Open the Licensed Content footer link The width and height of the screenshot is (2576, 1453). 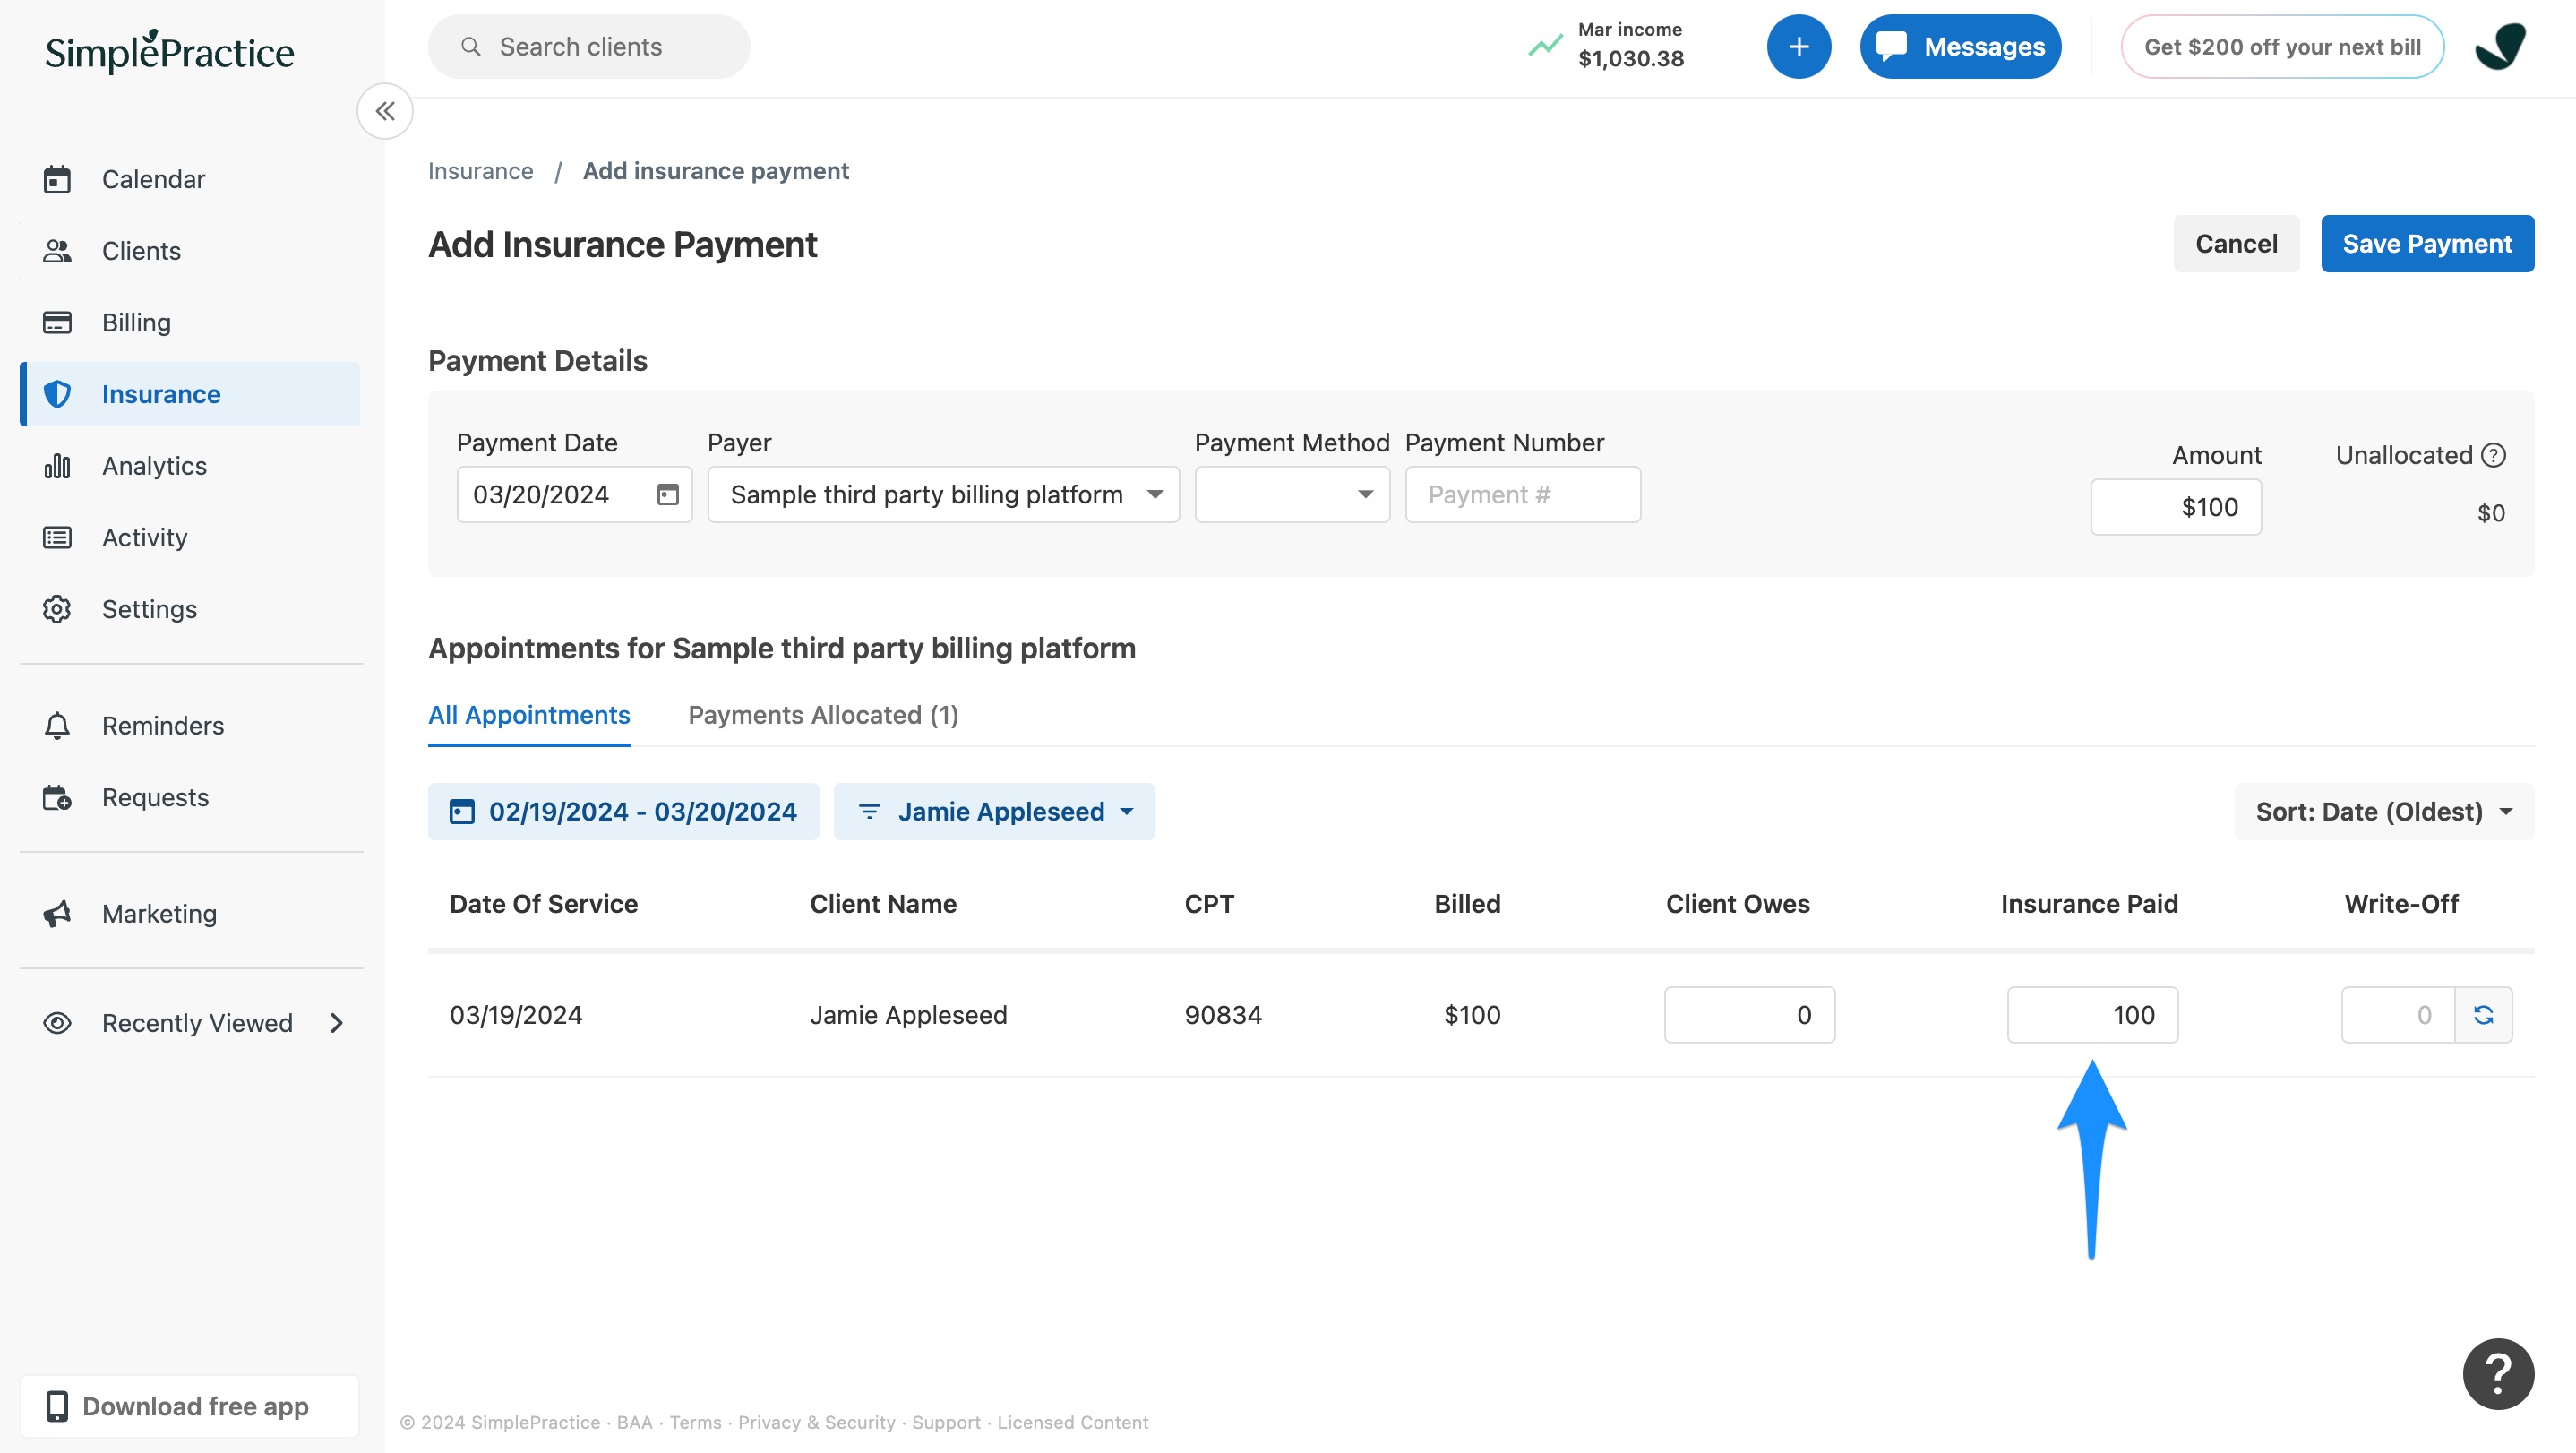1073,1422
